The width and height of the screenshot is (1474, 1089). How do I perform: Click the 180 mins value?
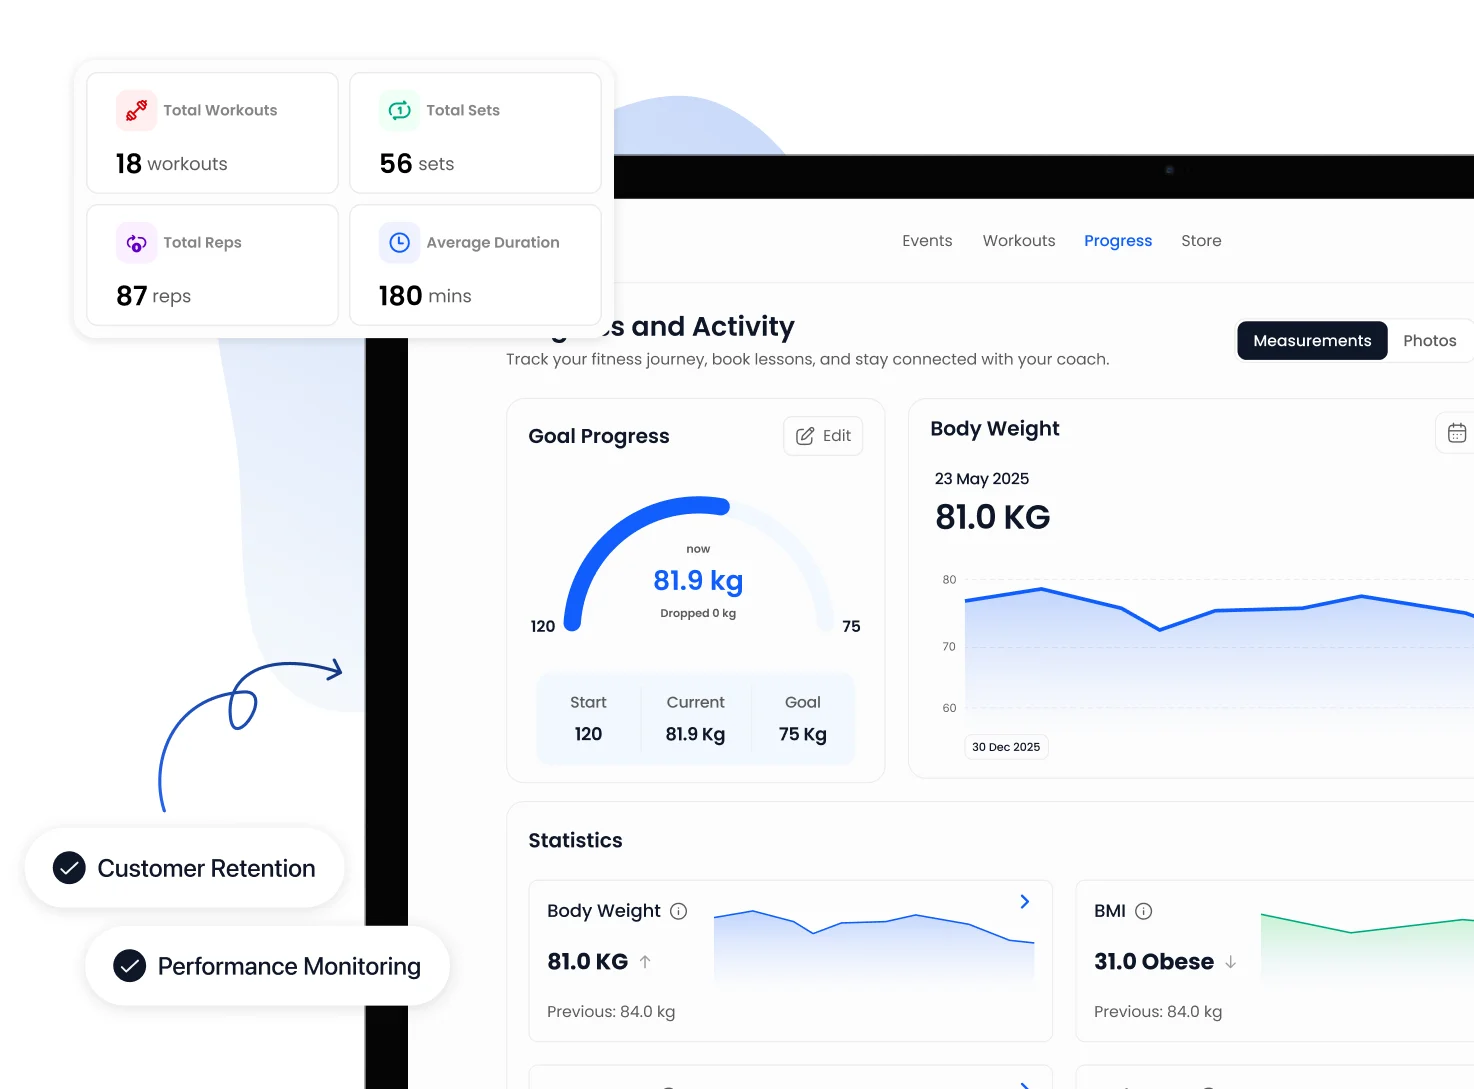point(425,296)
